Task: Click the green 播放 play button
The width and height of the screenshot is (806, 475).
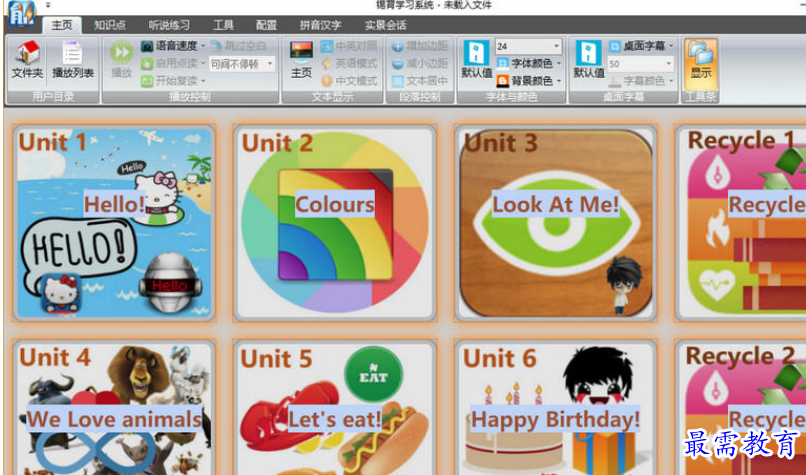Action: pos(121,60)
